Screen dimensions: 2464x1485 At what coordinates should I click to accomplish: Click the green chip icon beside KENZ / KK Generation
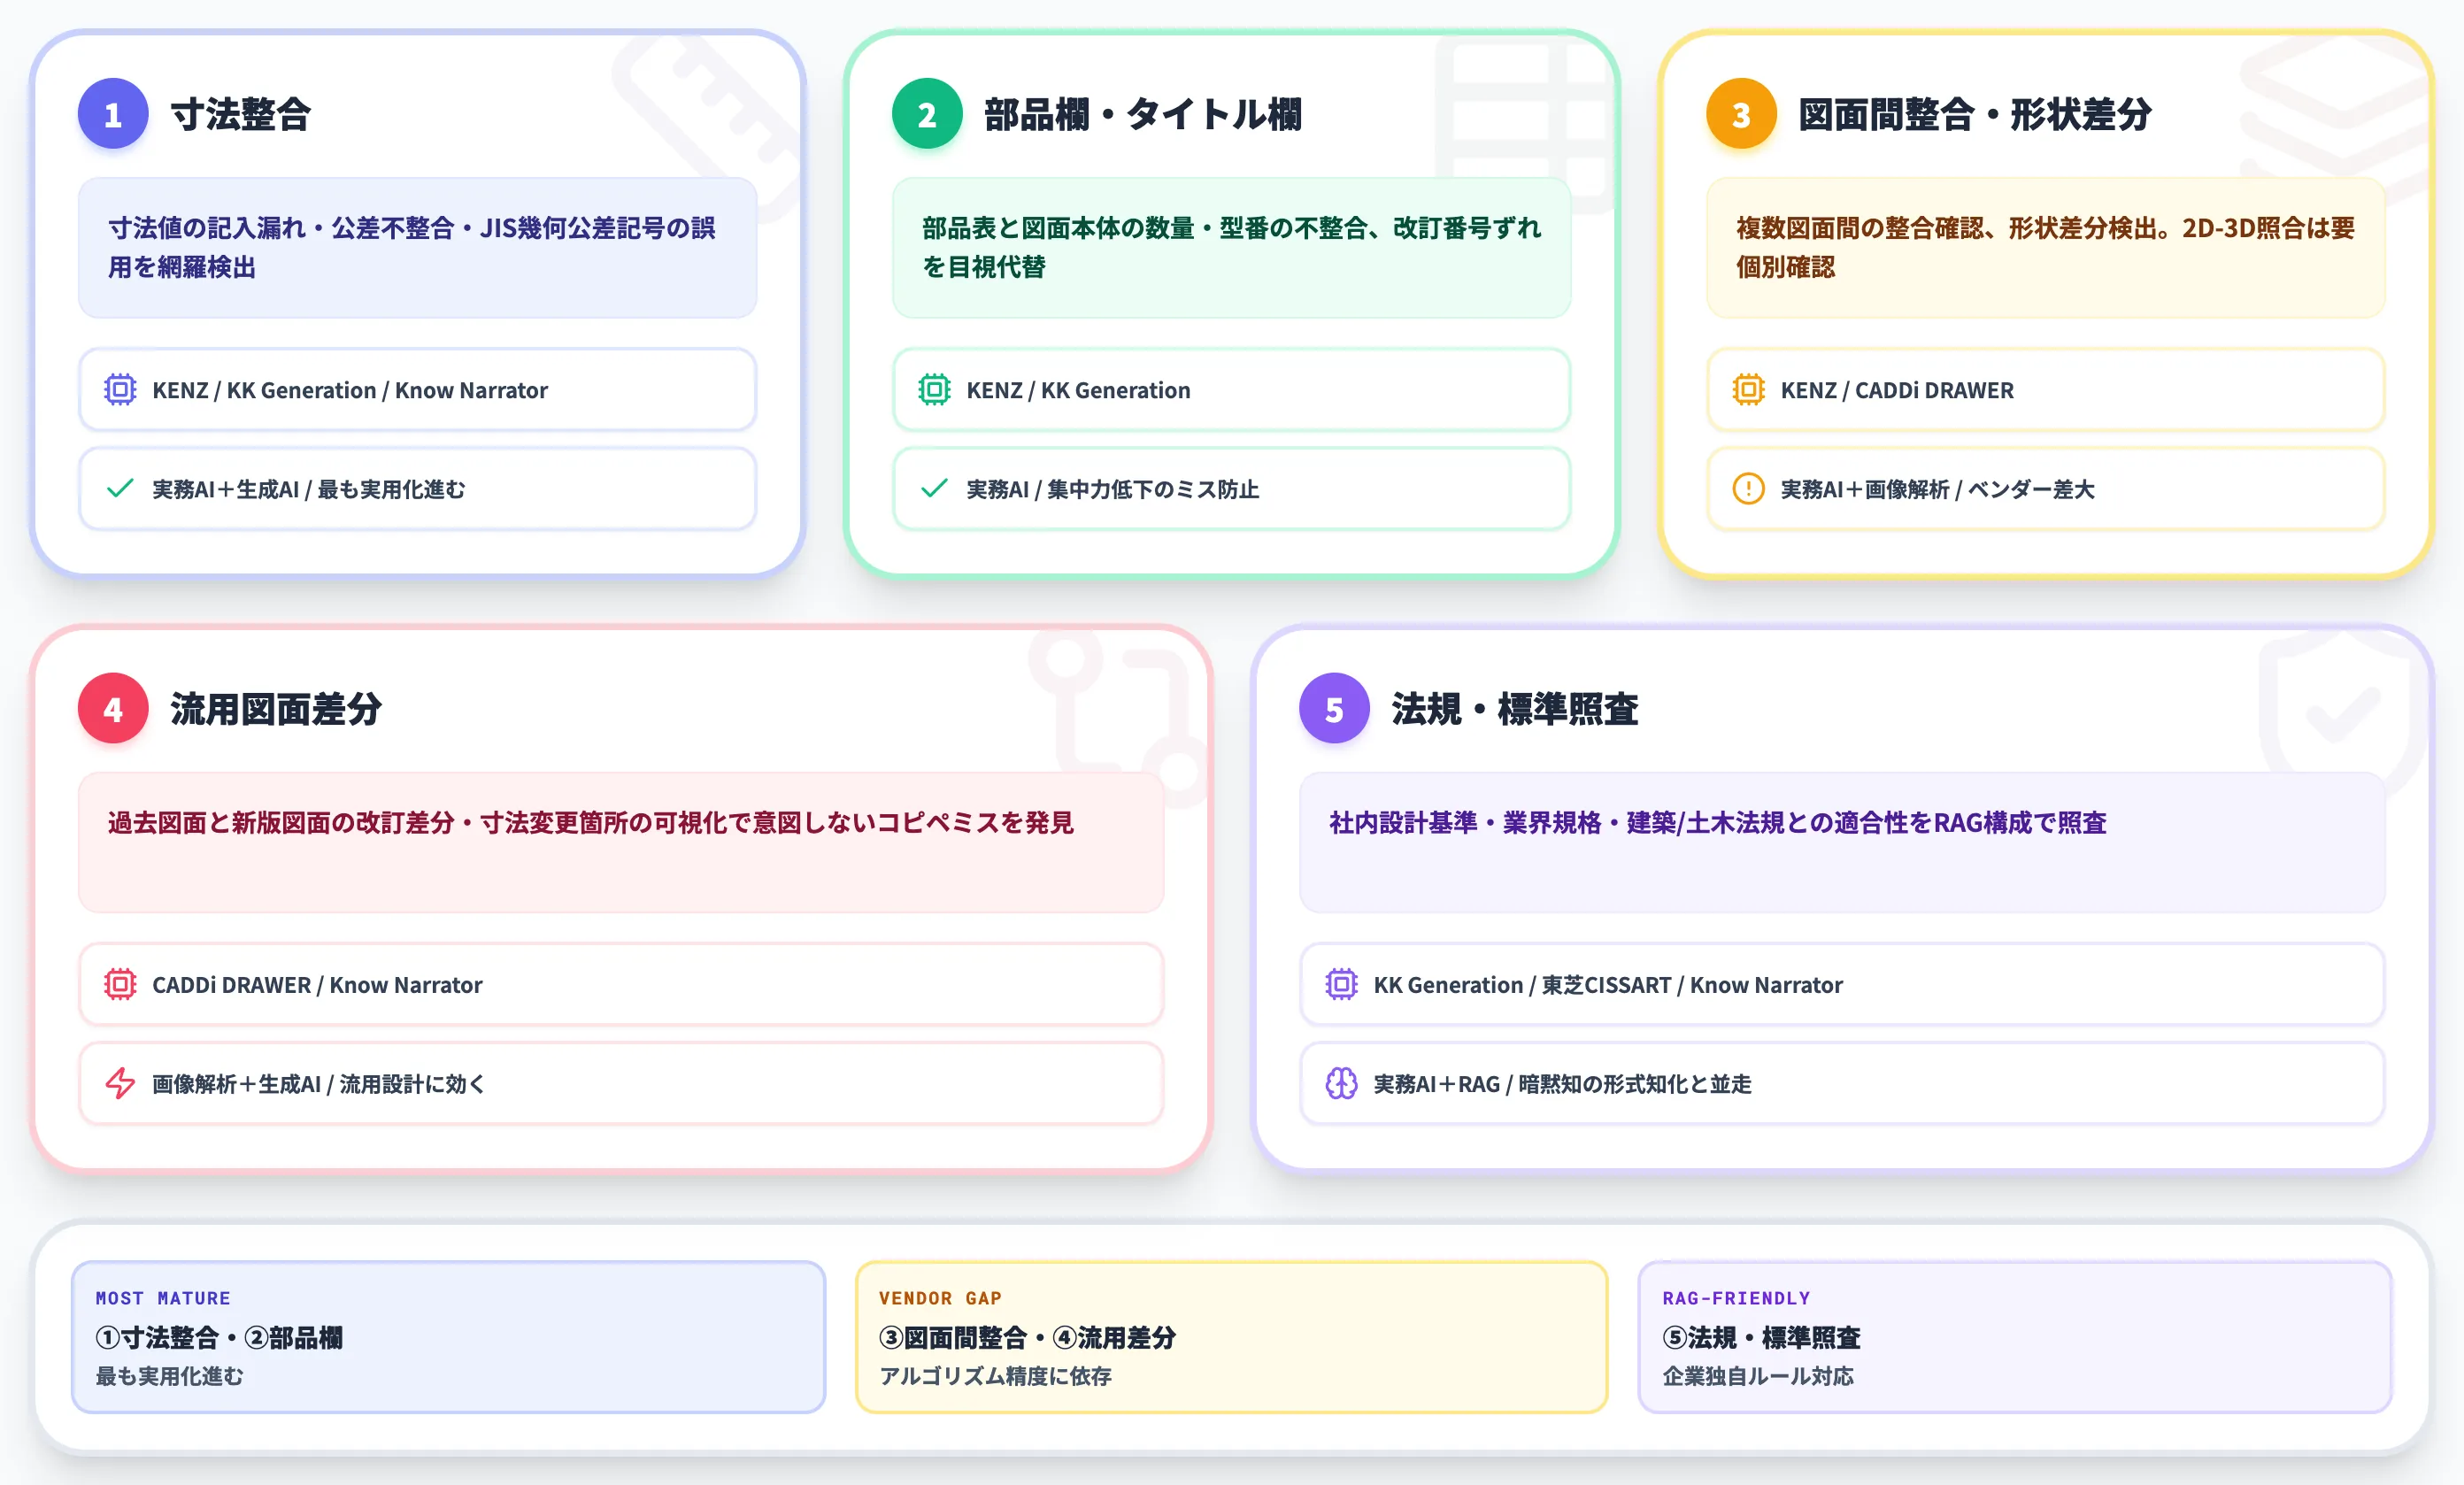[x=934, y=389]
